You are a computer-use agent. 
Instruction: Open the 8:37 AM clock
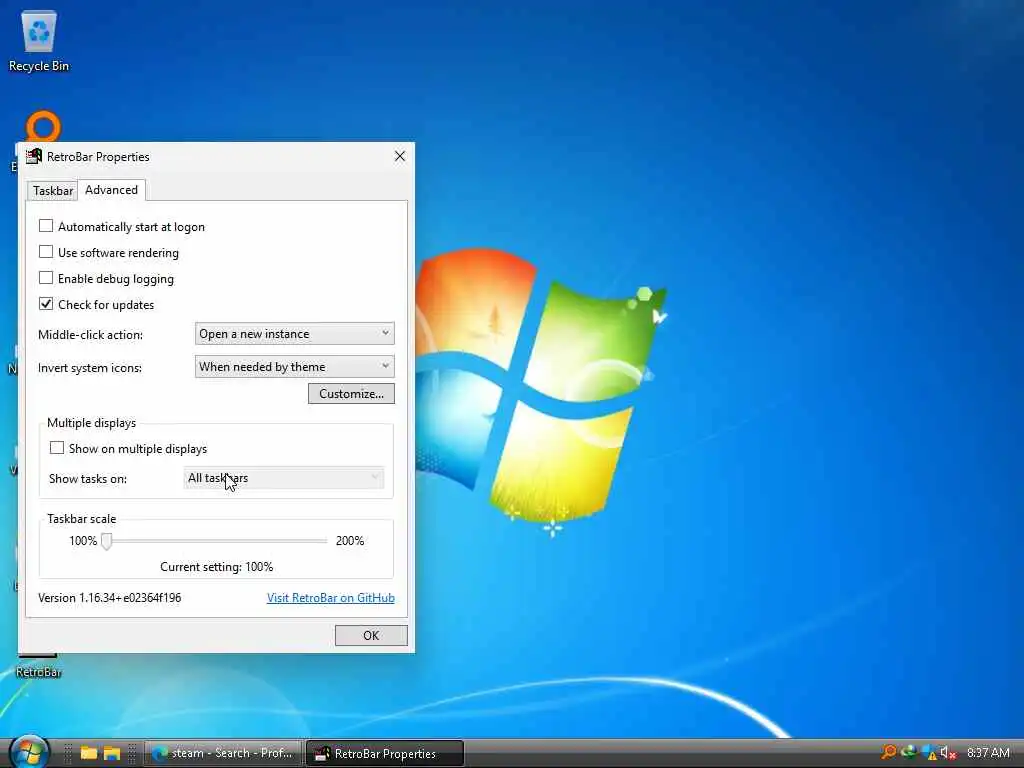pyautogui.click(x=988, y=753)
